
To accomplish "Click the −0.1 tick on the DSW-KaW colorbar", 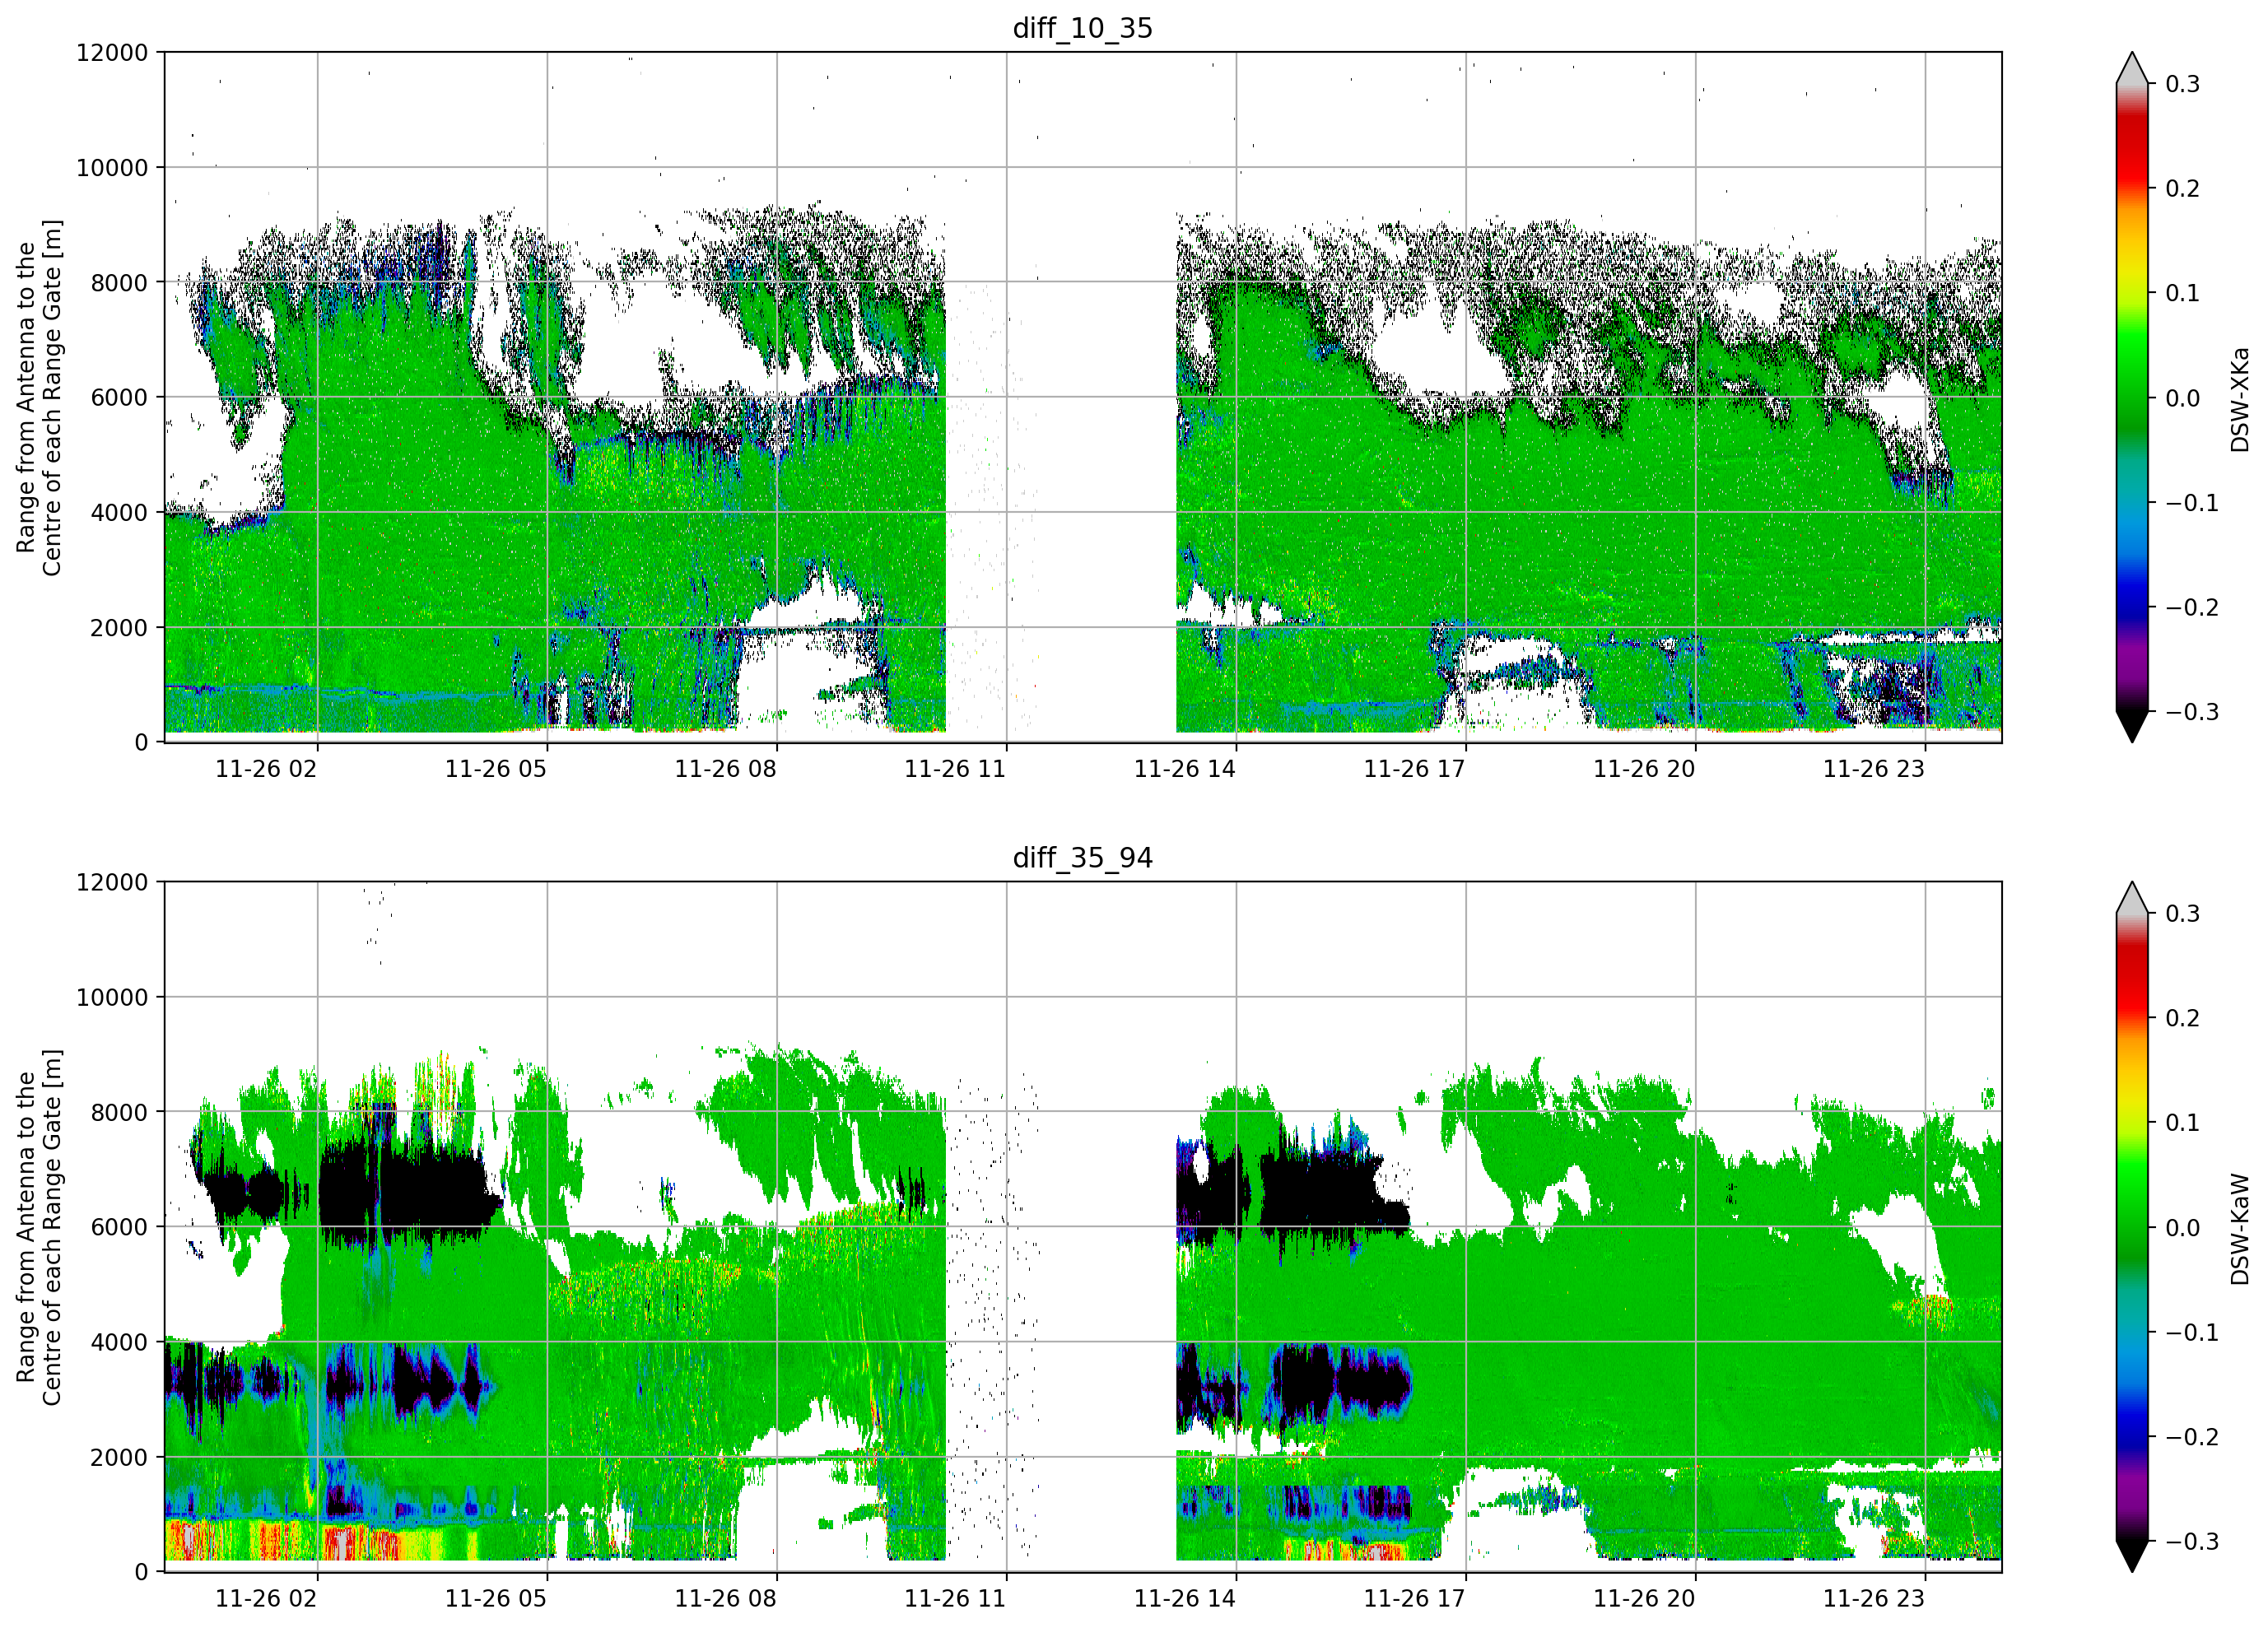I will point(2192,1333).
